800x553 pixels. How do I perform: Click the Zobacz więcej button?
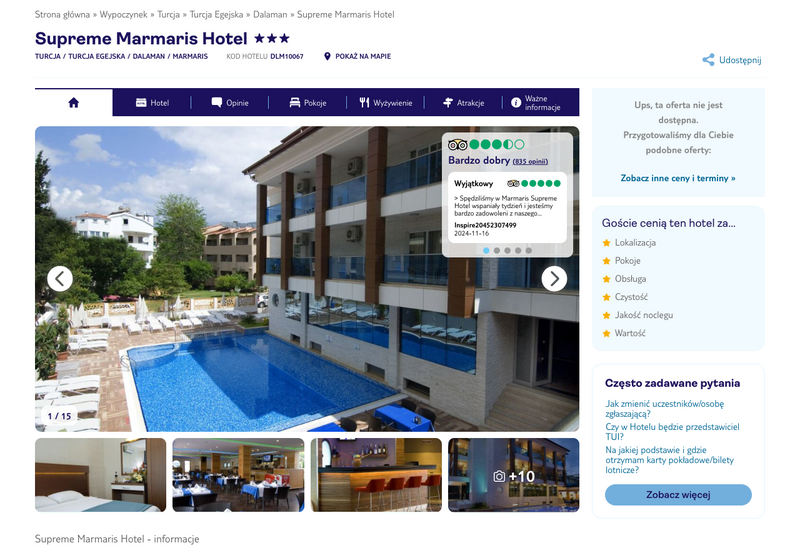click(x=678, y=495)
